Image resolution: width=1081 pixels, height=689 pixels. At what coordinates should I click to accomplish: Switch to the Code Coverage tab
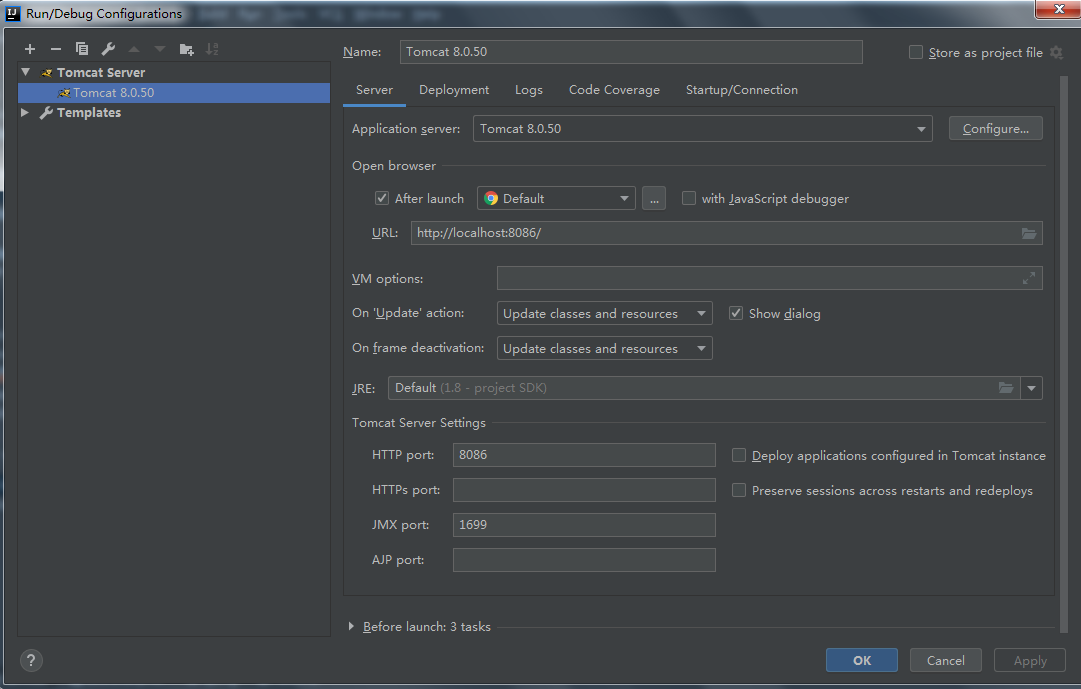pos(614,90)
